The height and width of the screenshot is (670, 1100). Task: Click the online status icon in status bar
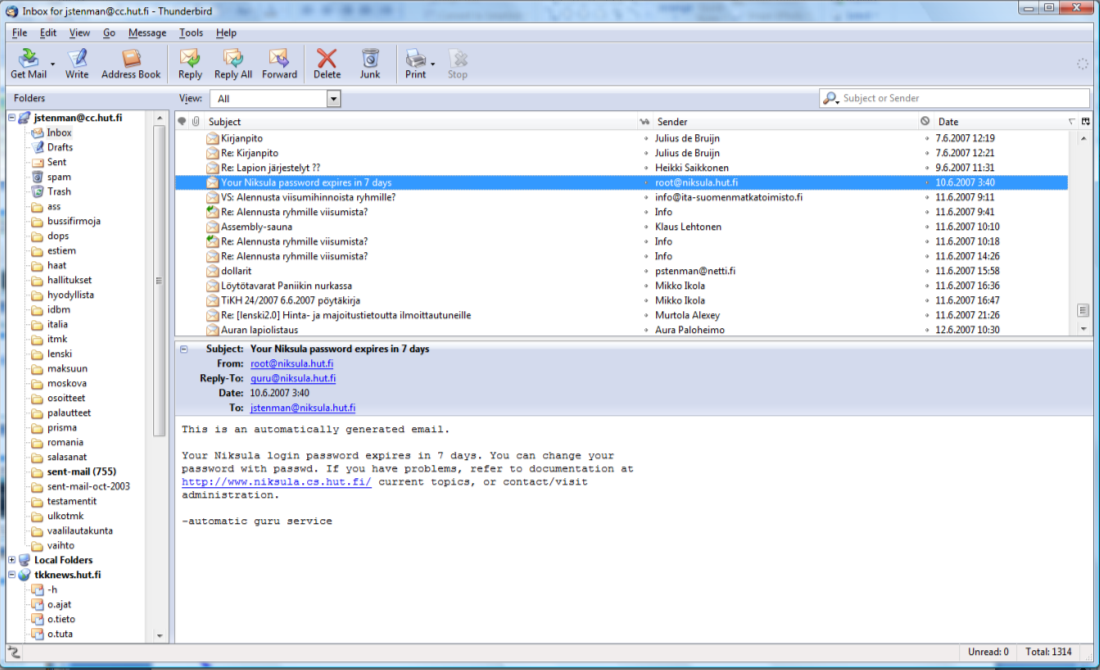[x=13, y=652]
